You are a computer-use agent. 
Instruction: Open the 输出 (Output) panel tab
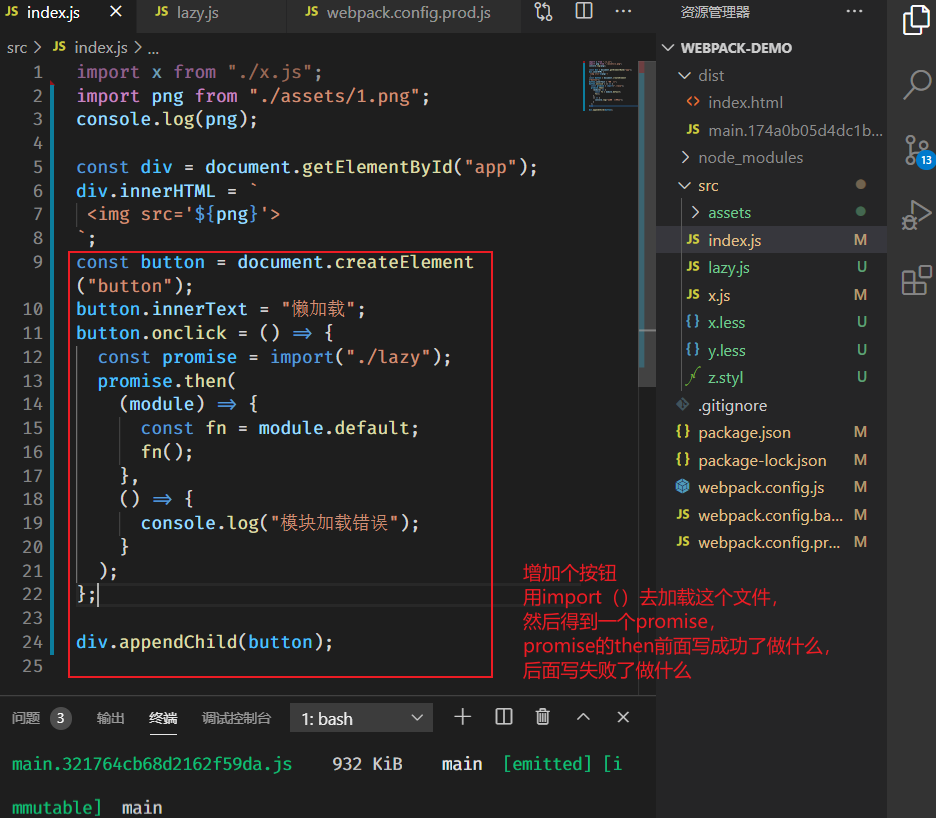(110, 718)
